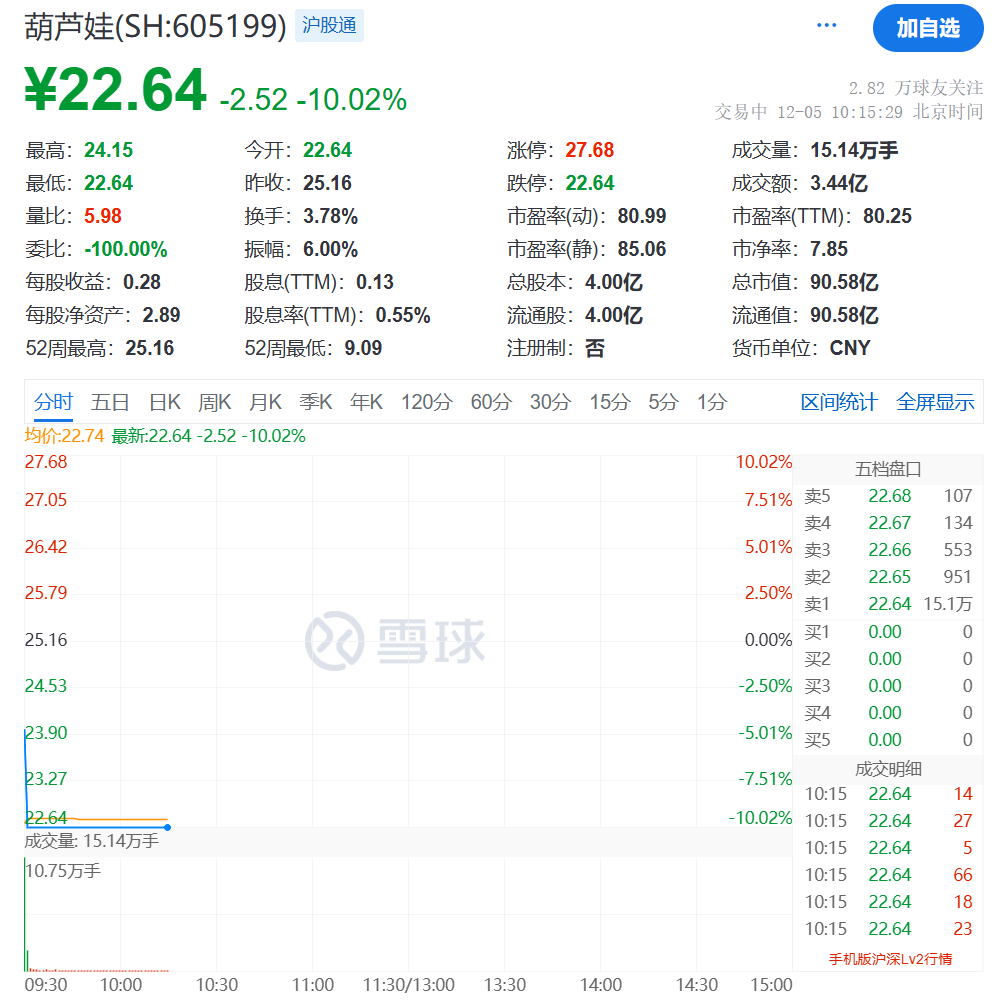Screen dimensions: 1005x1008
Task: Click the blue endpoint marker on price line
Action: tap(167, 827)
